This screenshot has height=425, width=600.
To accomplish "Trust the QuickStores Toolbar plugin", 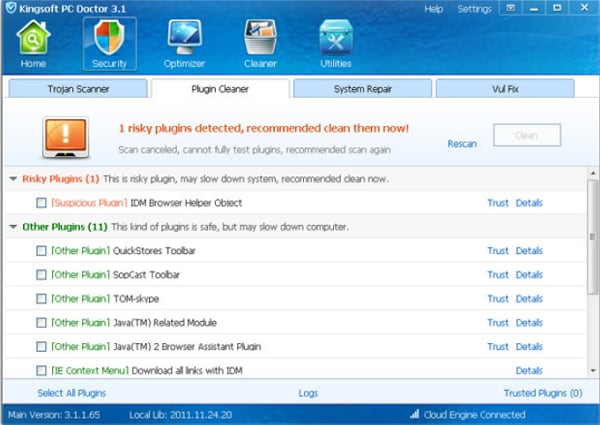I will [498, 251].
